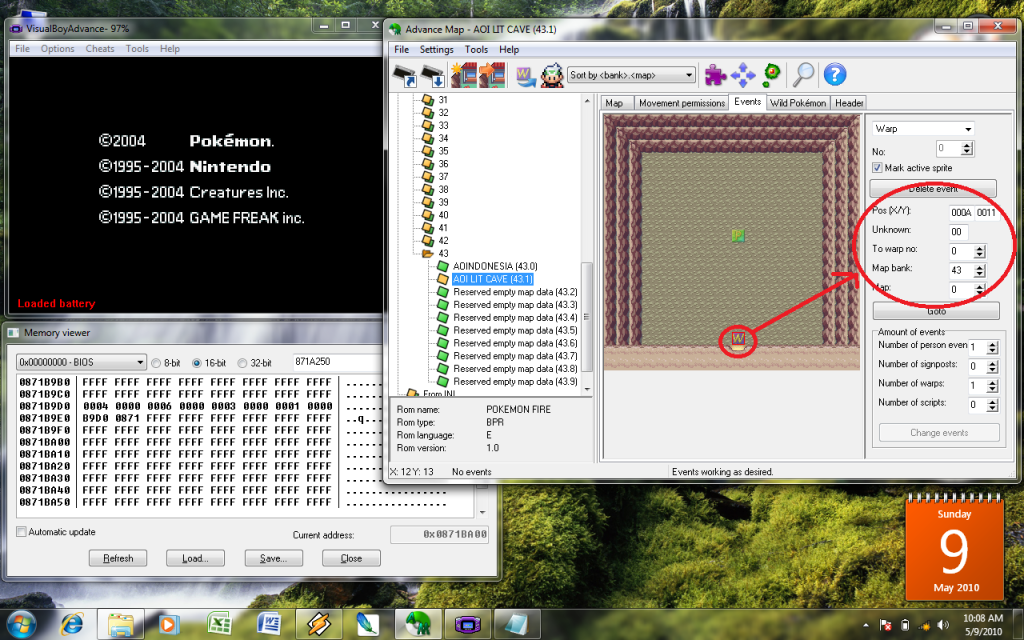Select the W warp event on map
Viewport: 1024px width, 640px height.
coord(738,340)
